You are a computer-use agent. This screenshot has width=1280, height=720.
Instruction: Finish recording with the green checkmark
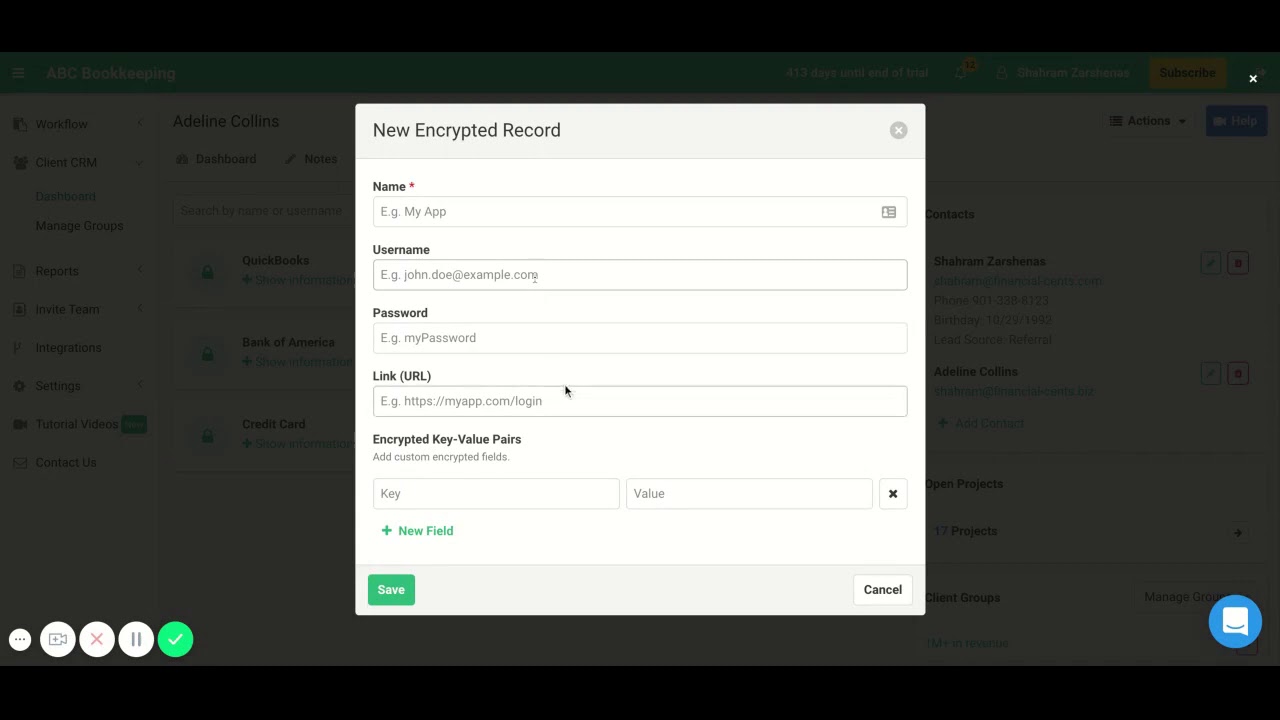point(175,640)
